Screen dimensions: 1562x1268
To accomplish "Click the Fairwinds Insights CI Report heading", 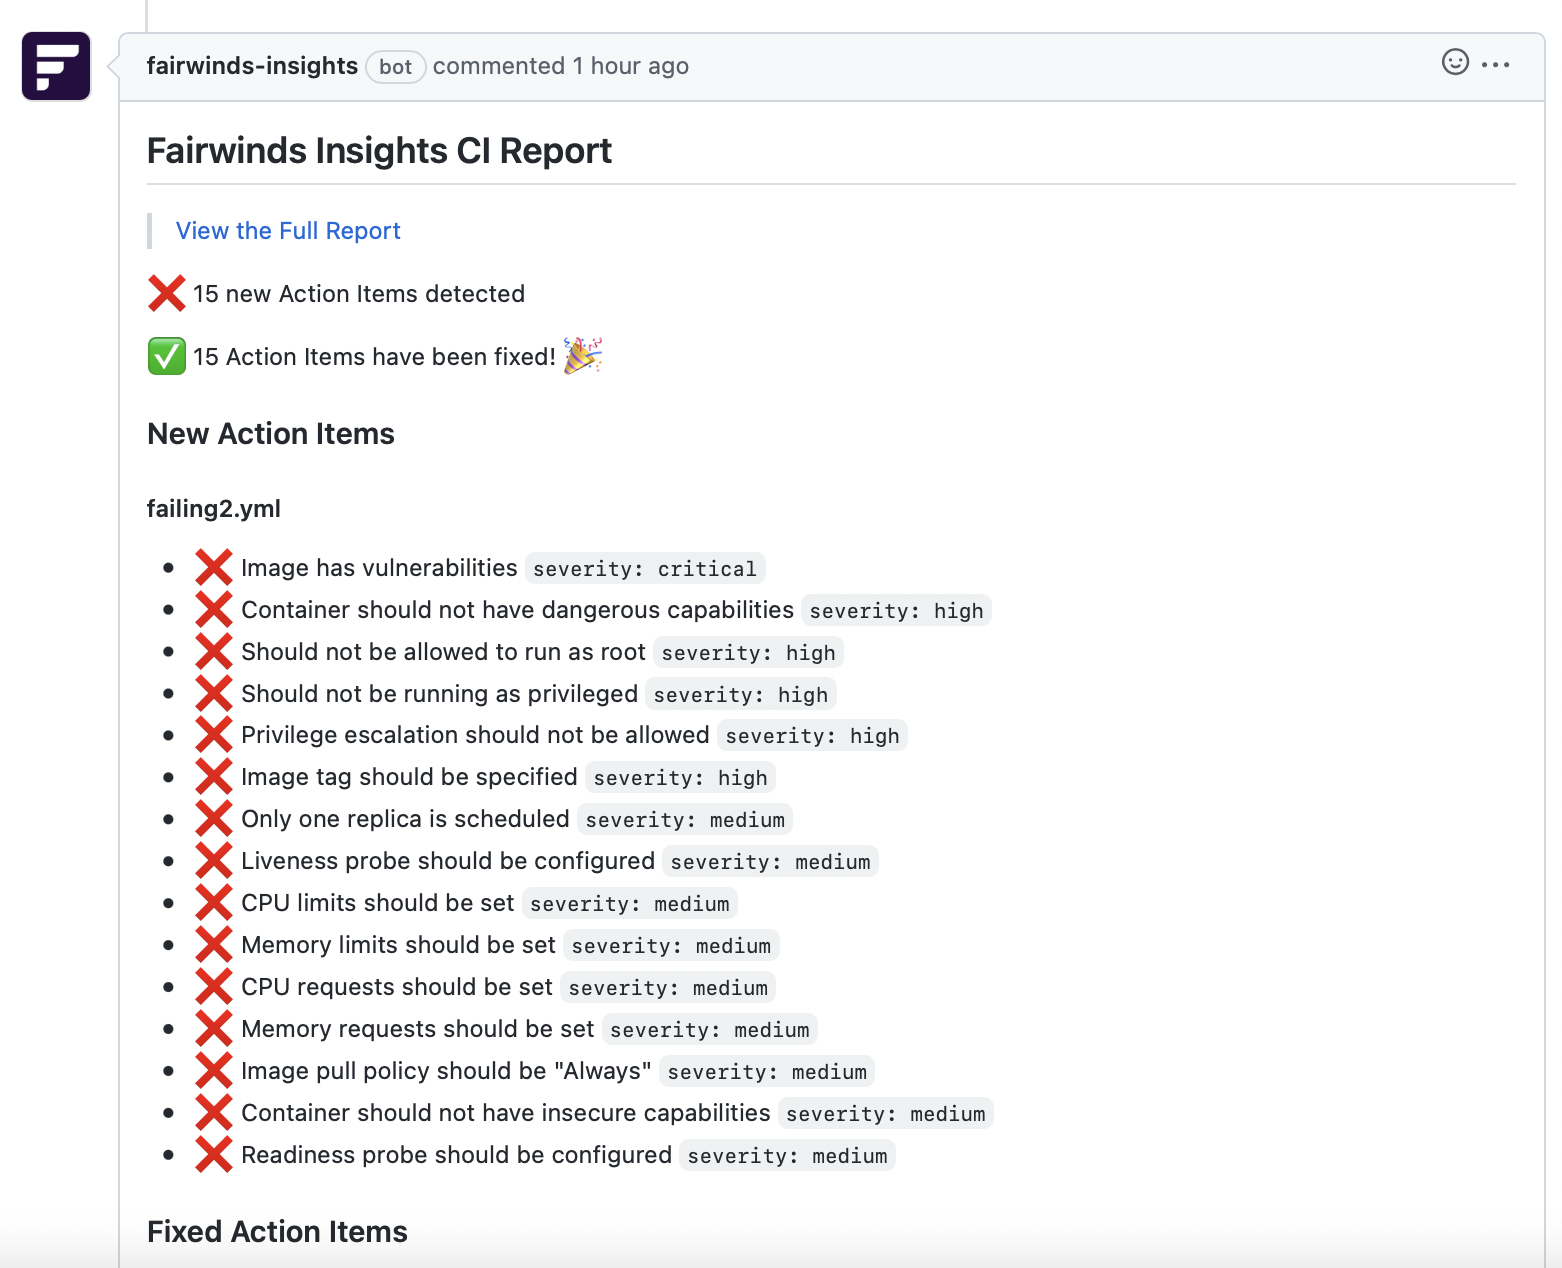I will (379, 151).
